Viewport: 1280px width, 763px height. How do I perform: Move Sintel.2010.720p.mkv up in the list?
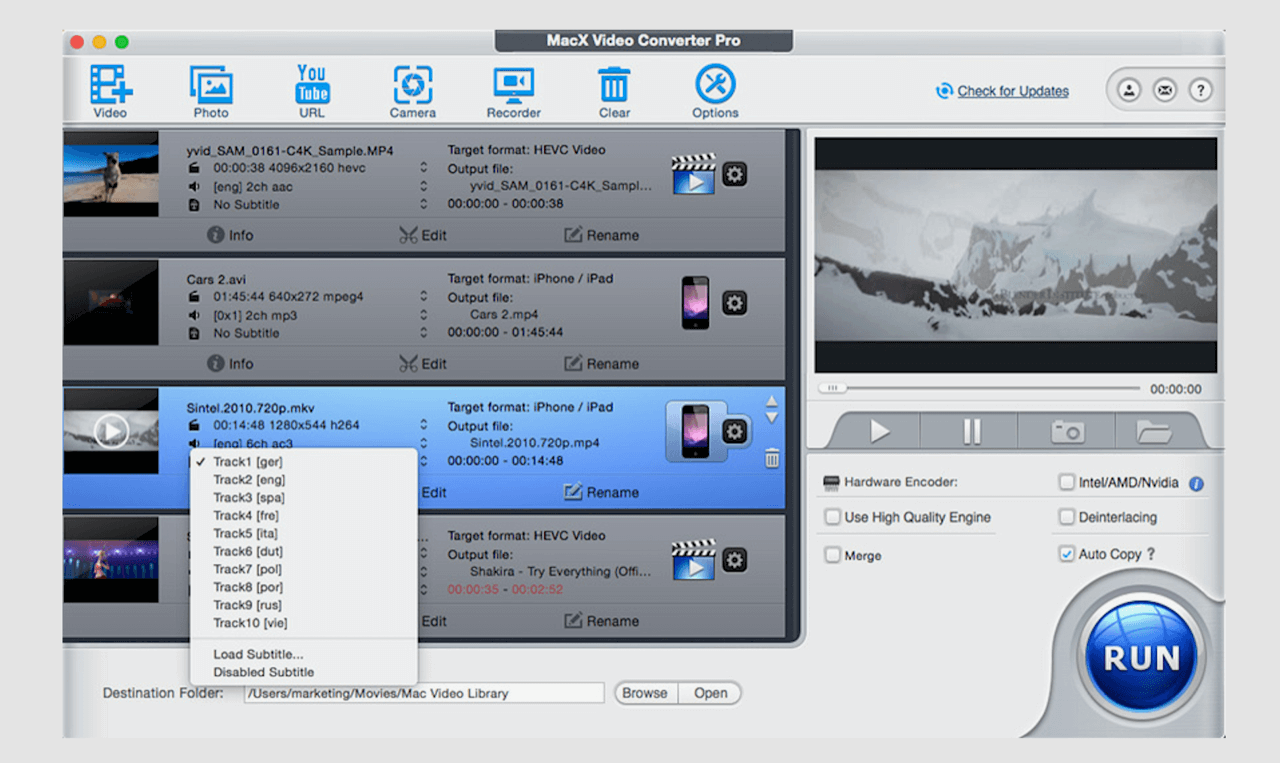[771, 402]
